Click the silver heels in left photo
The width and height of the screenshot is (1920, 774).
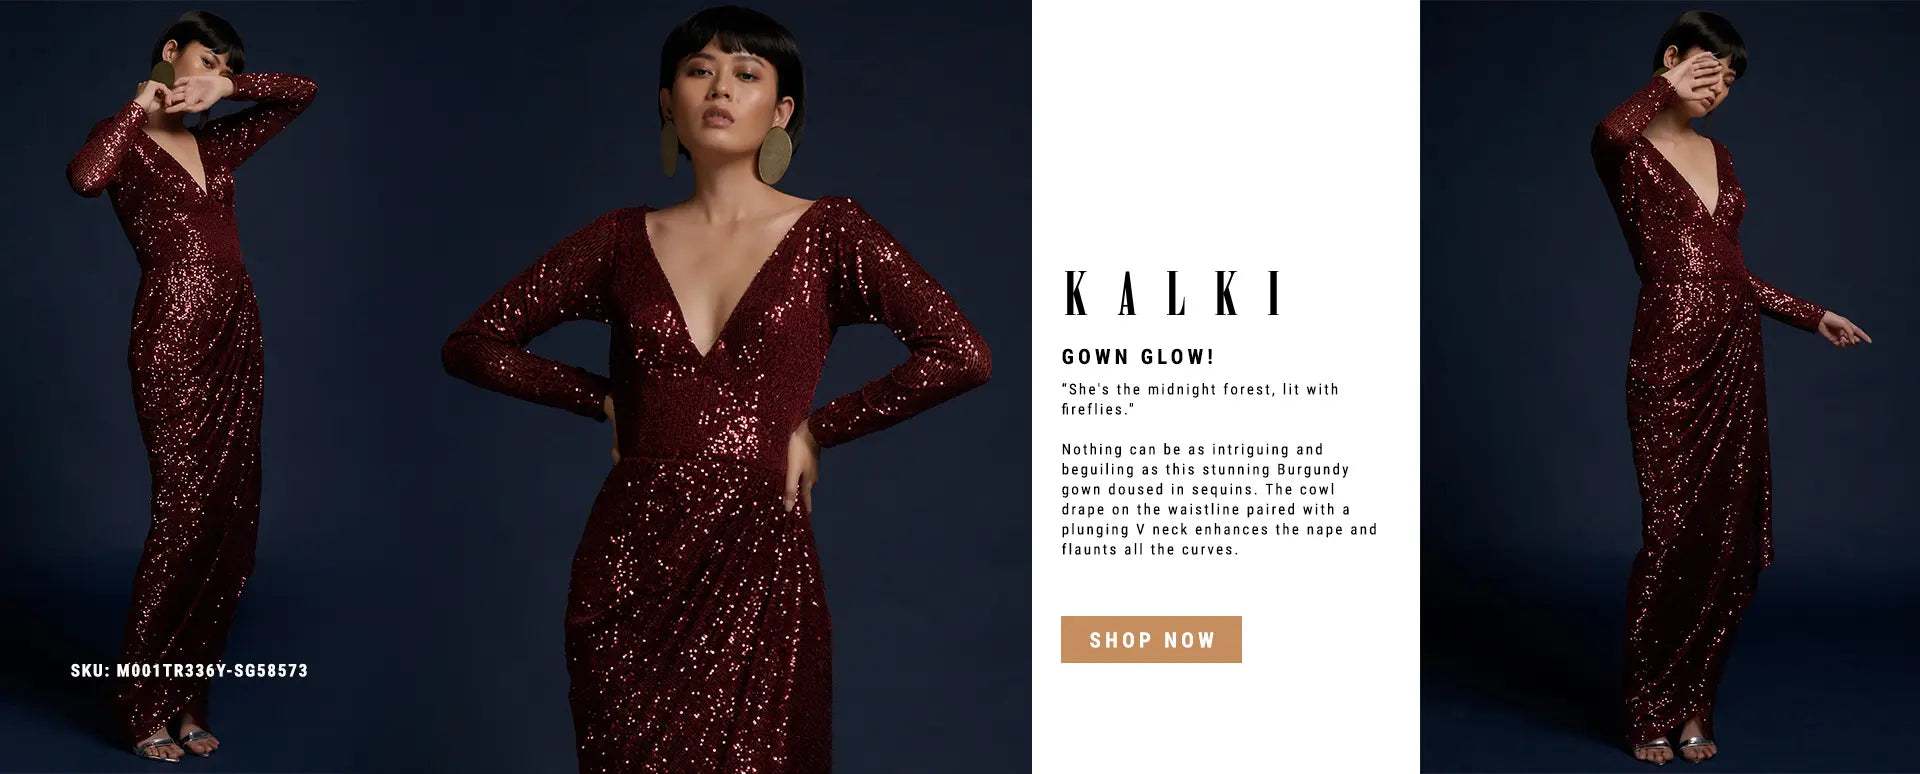pyautogui.click(x=178, y=744)
